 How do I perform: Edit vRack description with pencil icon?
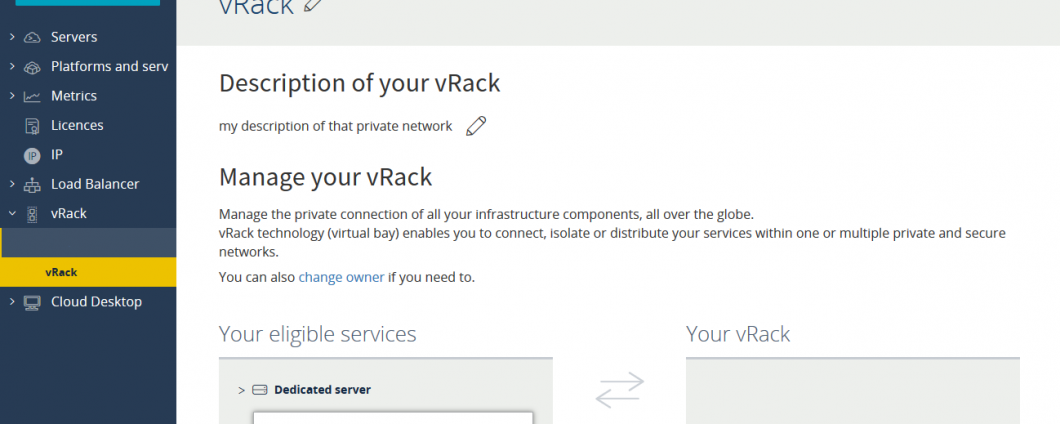pyautogui.click(x=477, y=126)
